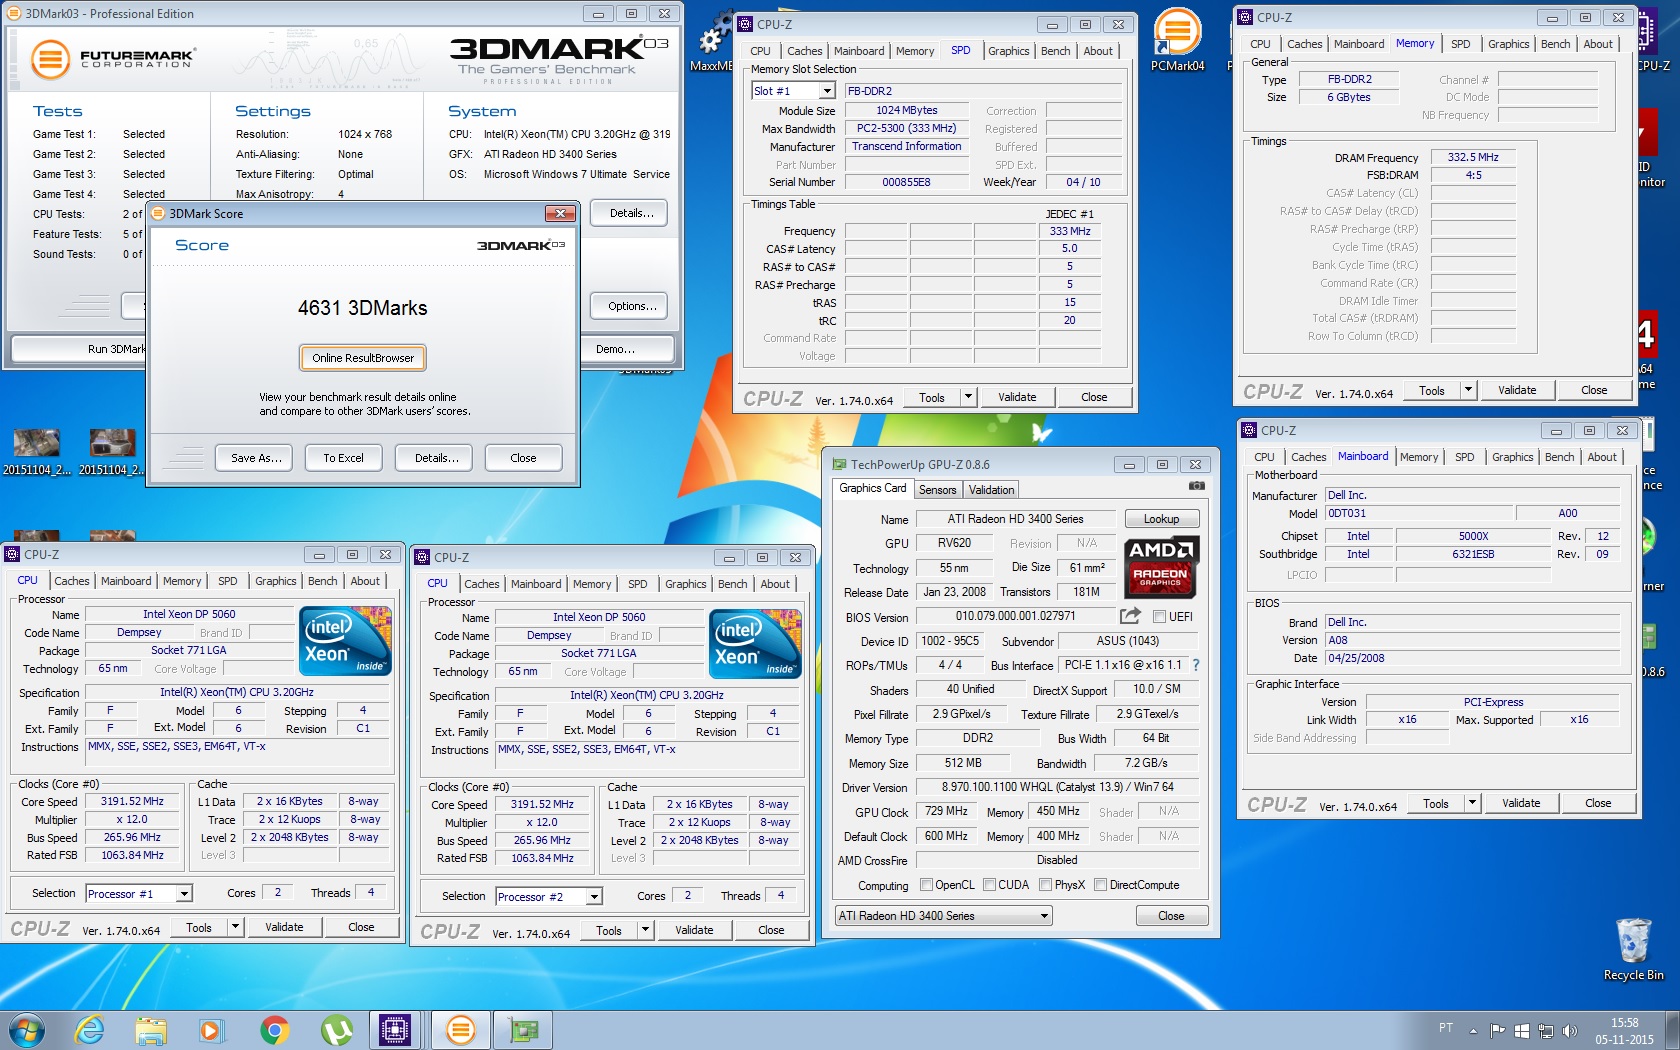
Task: Open the Processor #2 selection dropdown
Action: pos(594,897)
